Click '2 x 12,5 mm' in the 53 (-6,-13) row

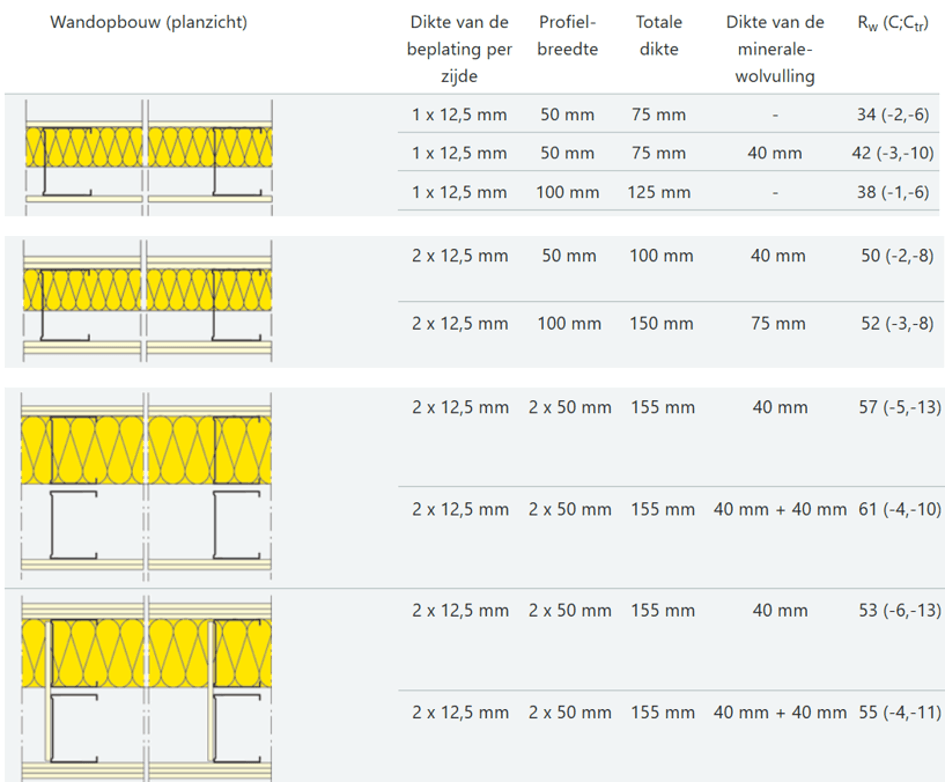click(x=460, y=610)
